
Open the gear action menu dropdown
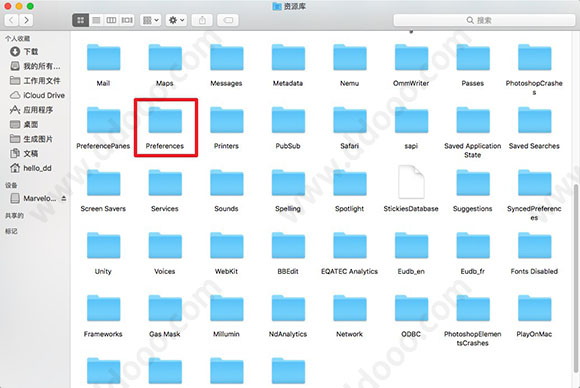176,20
